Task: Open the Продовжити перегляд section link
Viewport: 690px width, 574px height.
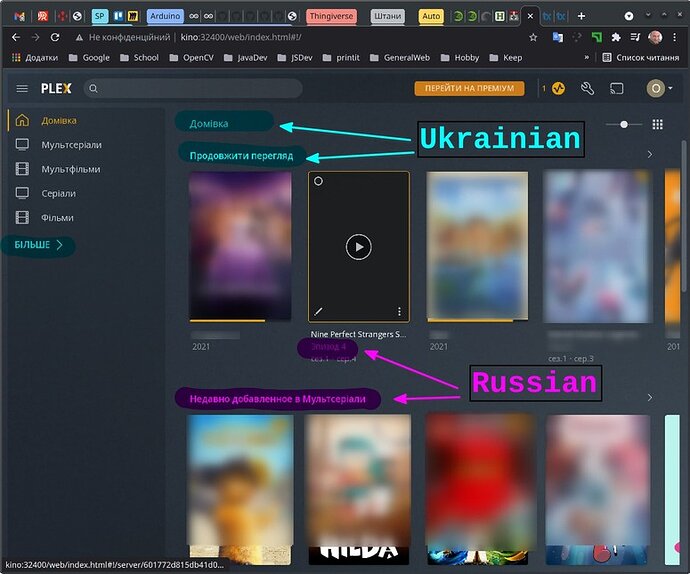Action: pos(241,156)
